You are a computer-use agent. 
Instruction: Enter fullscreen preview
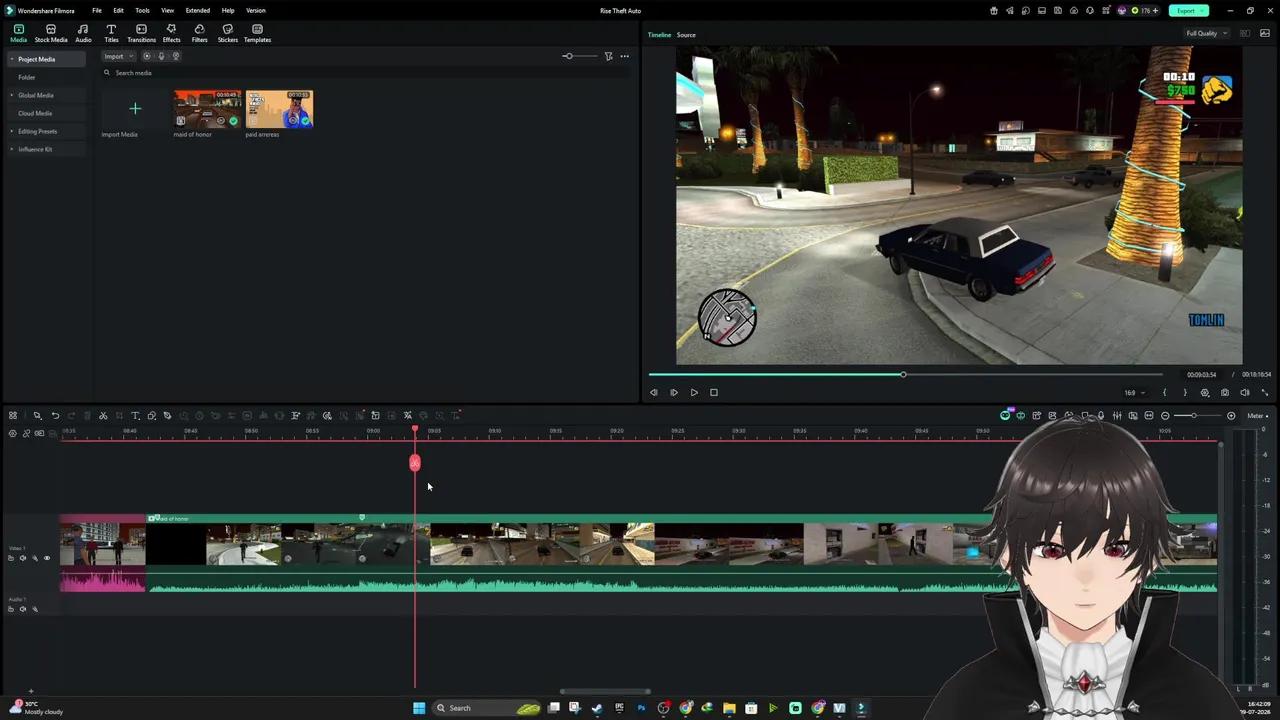1265,393
